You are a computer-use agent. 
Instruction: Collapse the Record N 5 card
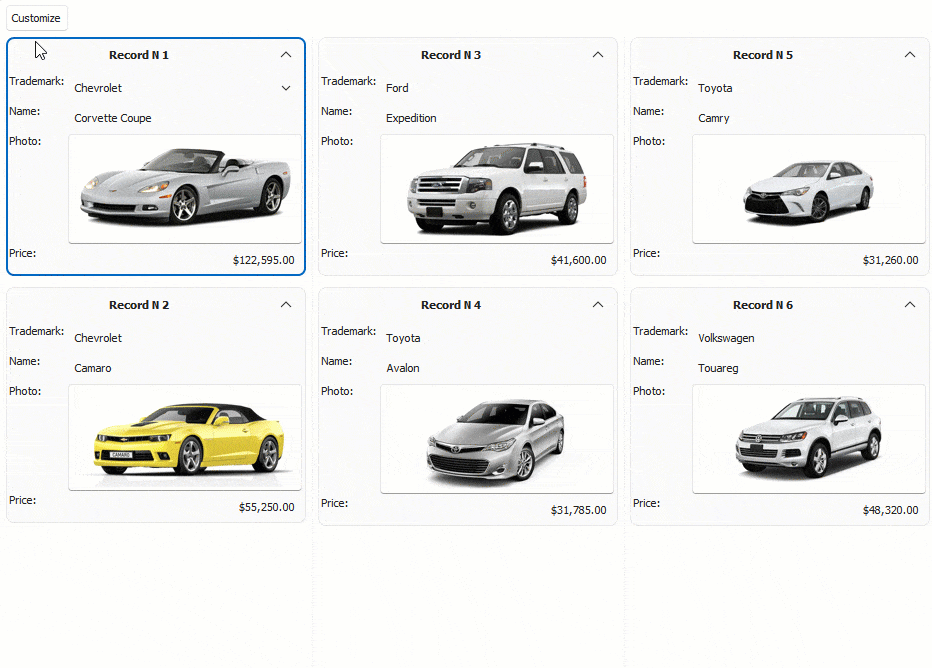coord(909,55)
